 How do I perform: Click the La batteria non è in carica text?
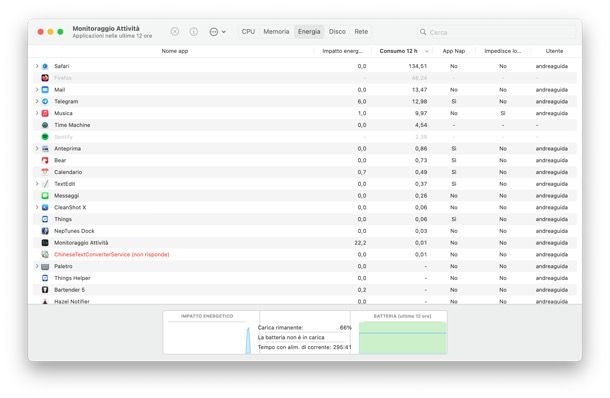(291, 337)
